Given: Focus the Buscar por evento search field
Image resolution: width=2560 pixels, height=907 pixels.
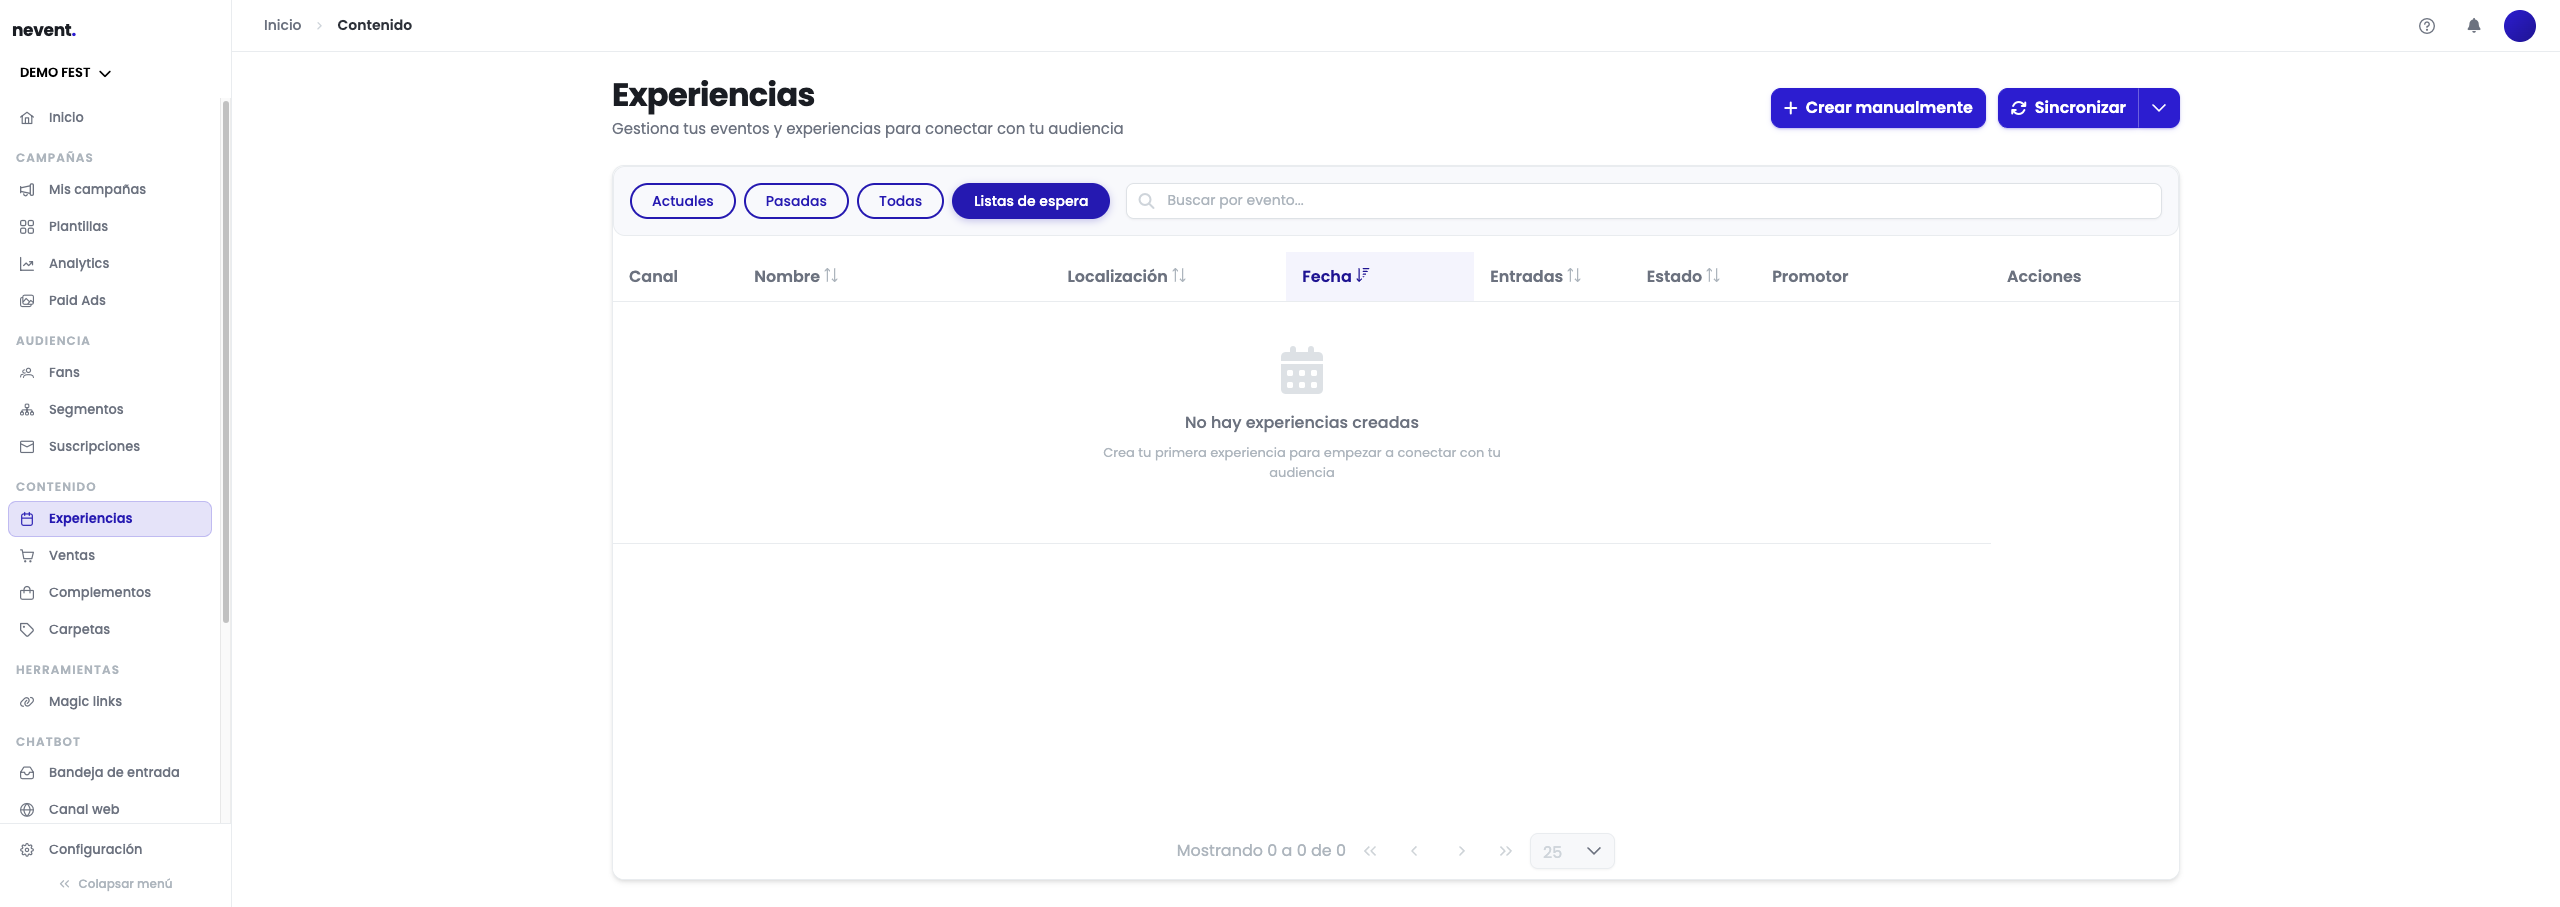Looking at the screenshot, I should coord(1644,201).
